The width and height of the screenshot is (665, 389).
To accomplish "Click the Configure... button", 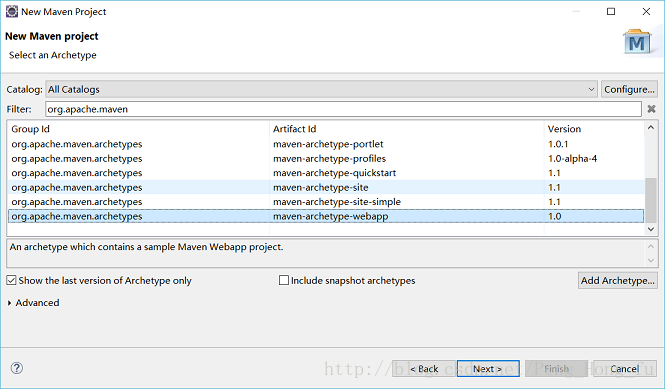I will click(x=629, y=89).
